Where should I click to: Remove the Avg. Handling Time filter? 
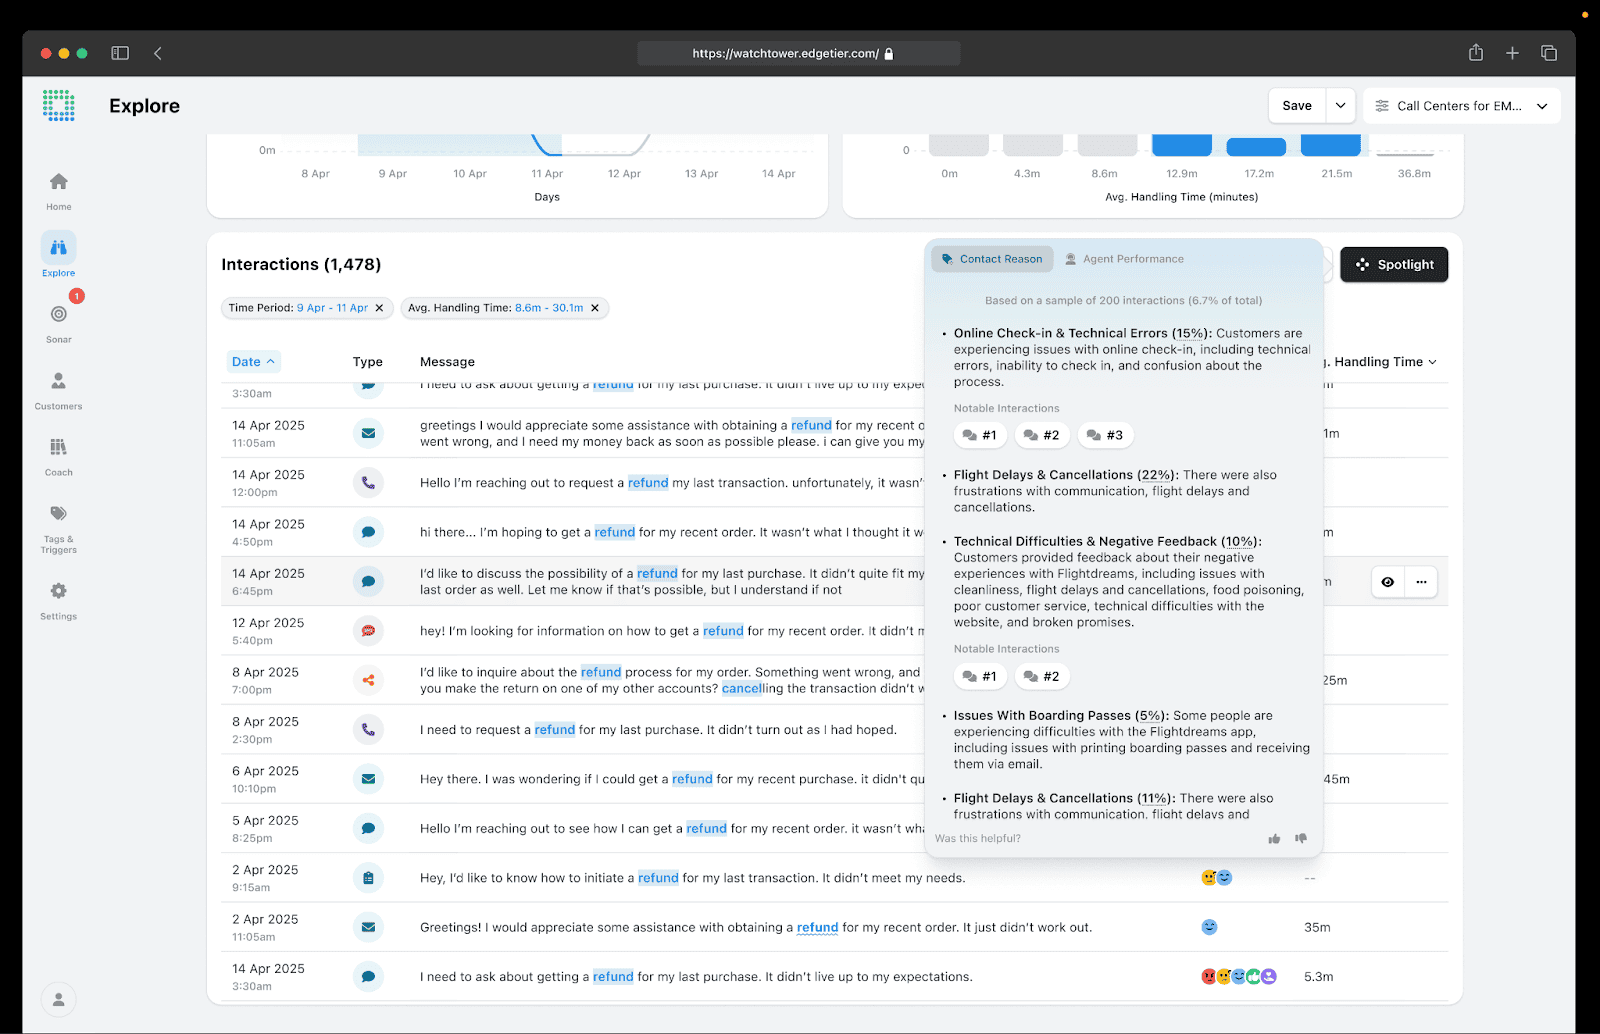click(x=595, y=308)
